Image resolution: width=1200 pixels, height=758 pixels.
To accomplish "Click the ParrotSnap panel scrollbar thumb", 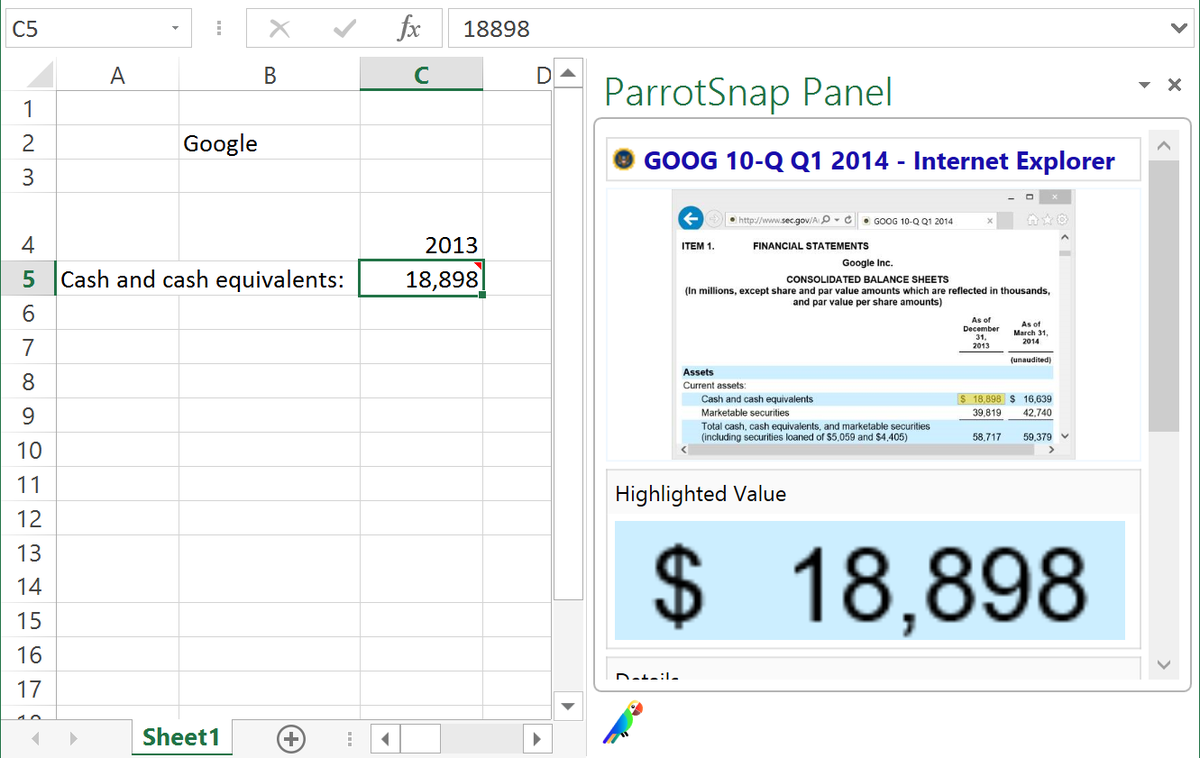I will click(x=1163, y=295).
